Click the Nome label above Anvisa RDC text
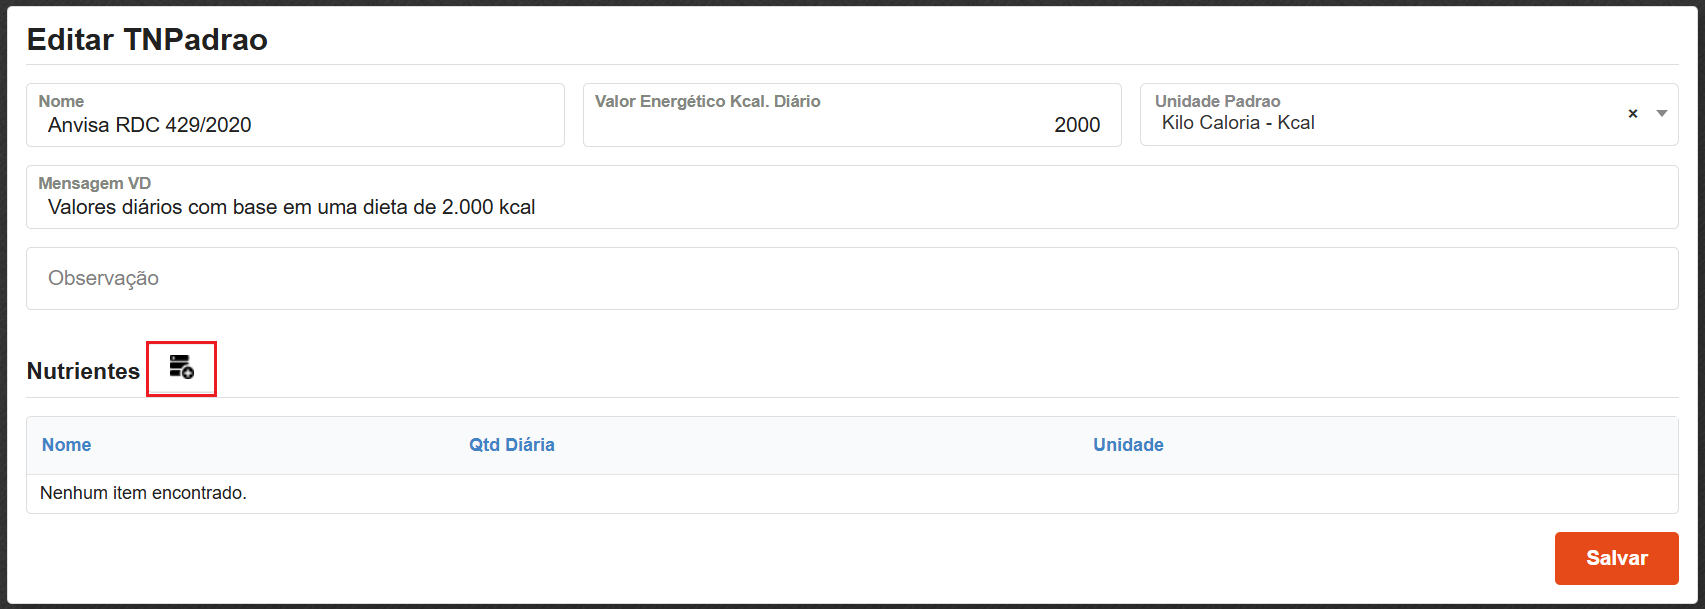 point(61,101)
